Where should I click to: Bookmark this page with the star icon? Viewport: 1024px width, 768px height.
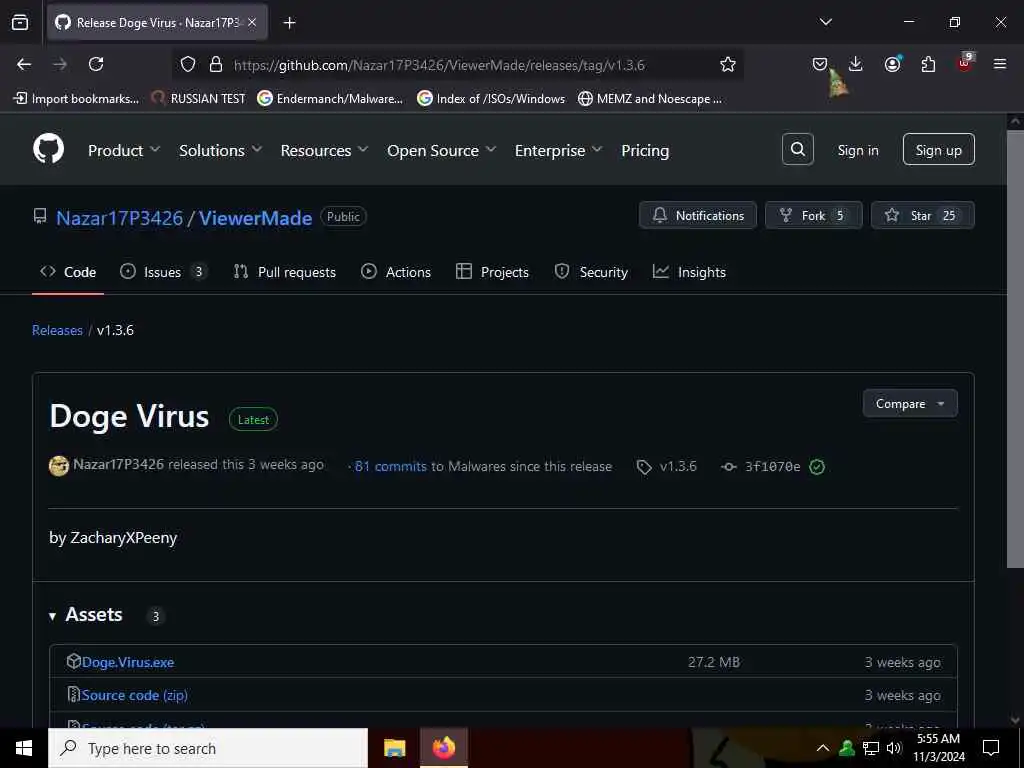tap(728, 64)
